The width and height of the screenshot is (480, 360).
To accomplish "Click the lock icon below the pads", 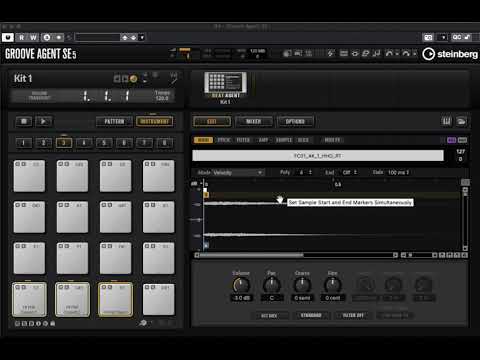I will coord(52,323).
